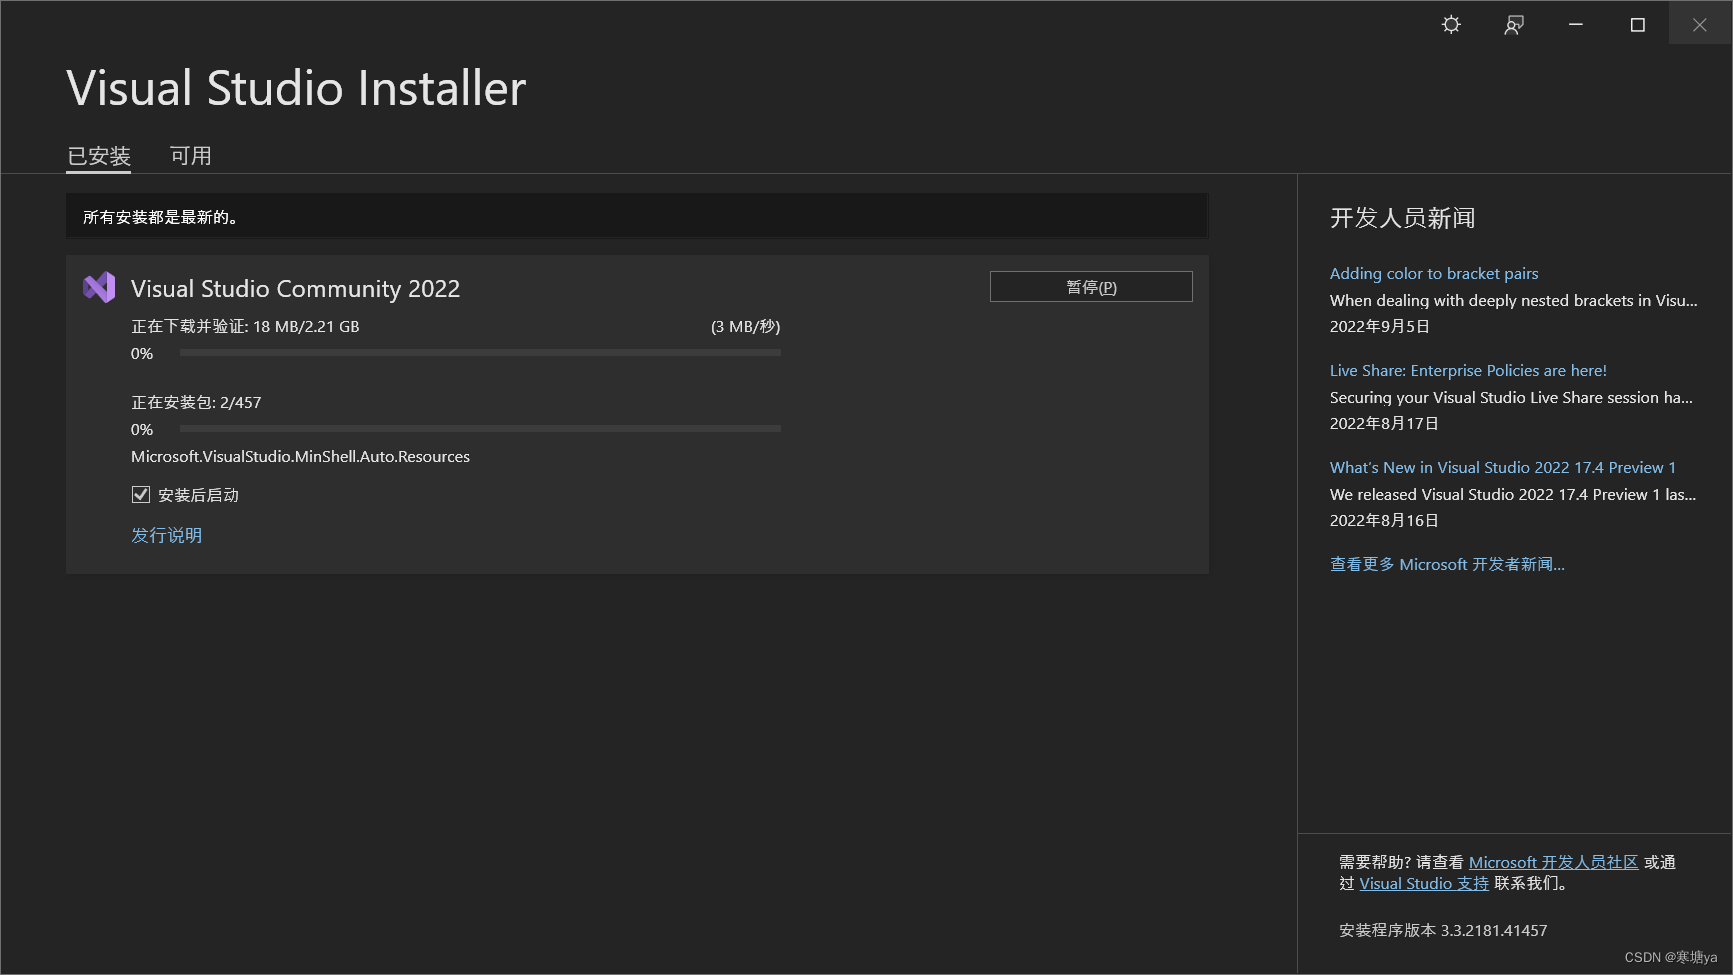Open 查看更多 Microsoft 开发者新闻 link
This screenshot has height=975, width=1733.
pyautogui.click(x=1447, y=564)
